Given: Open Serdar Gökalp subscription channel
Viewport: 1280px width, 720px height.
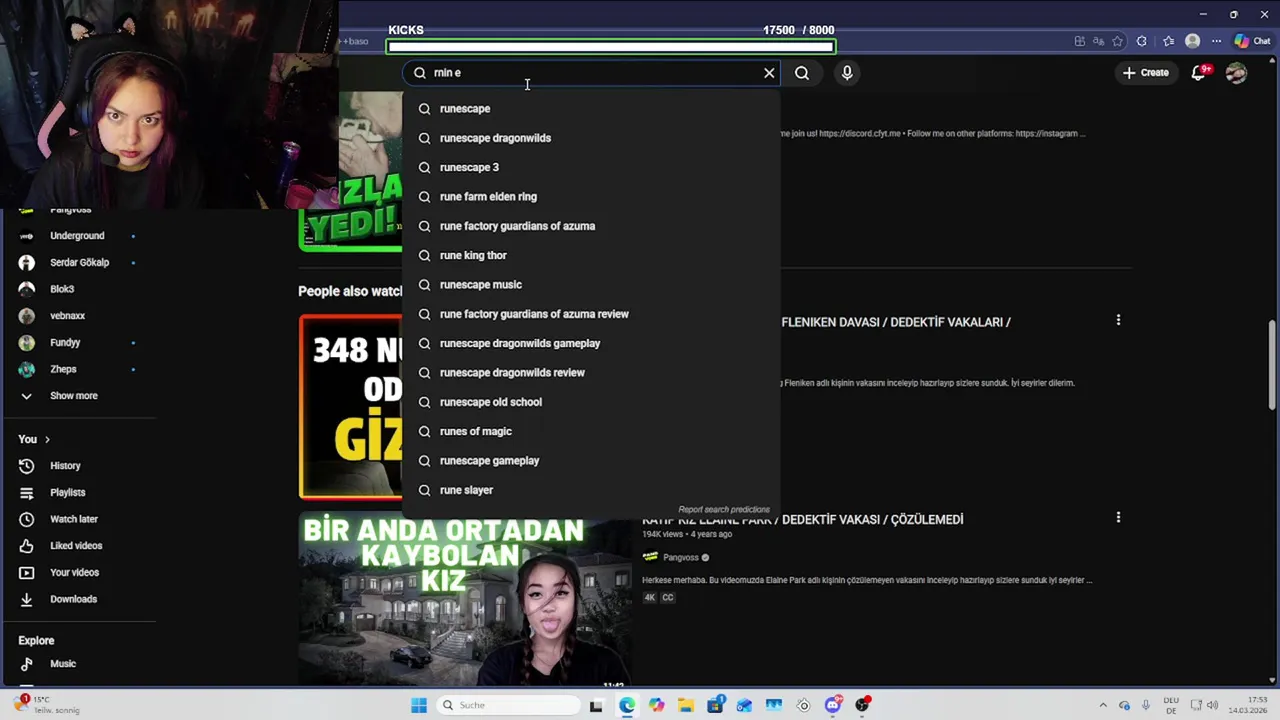Looking at the screenshot, I should click(77, 262).
